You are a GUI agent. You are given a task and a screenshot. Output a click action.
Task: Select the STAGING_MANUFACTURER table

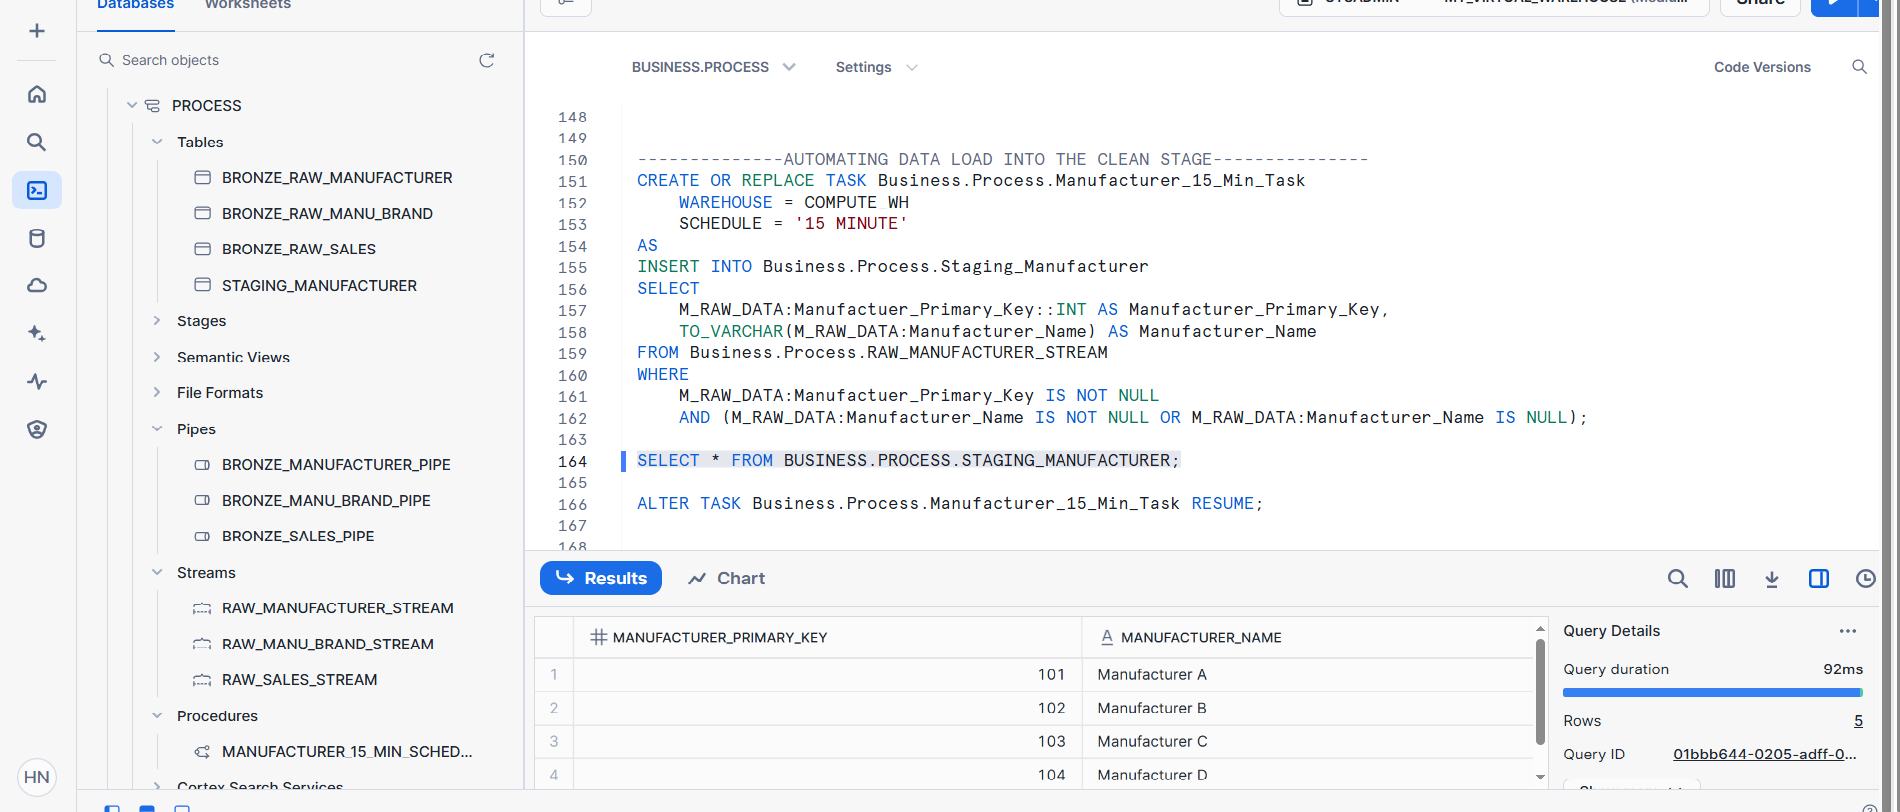tap(319, 285)
